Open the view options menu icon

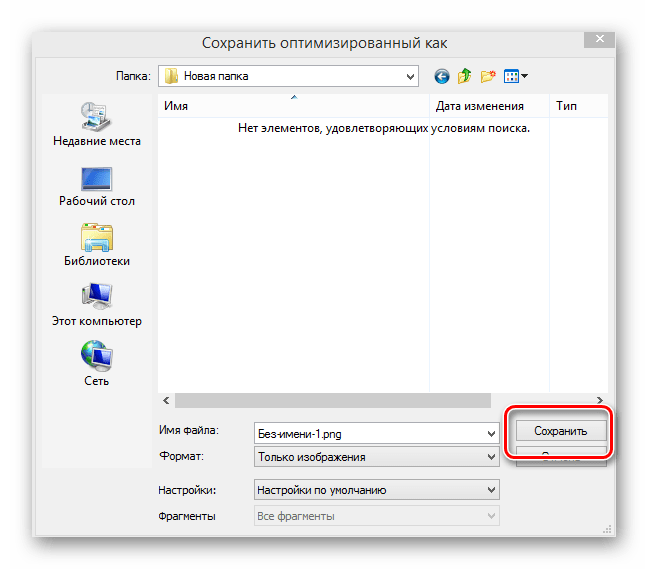point(516,76)
